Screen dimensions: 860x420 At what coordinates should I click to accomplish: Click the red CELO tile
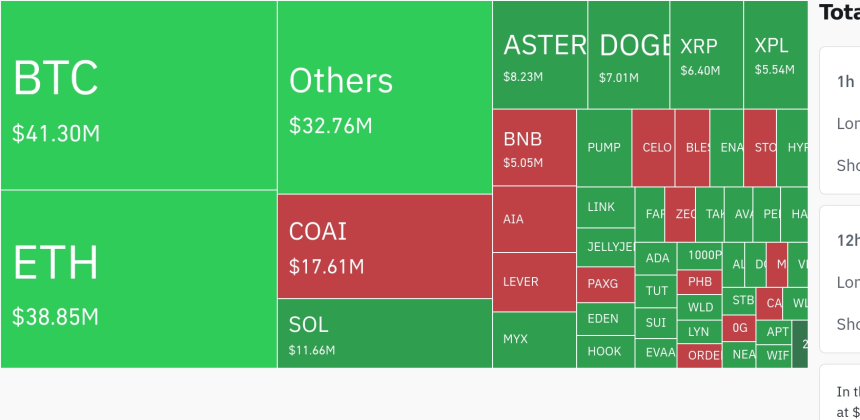(654, 147)
